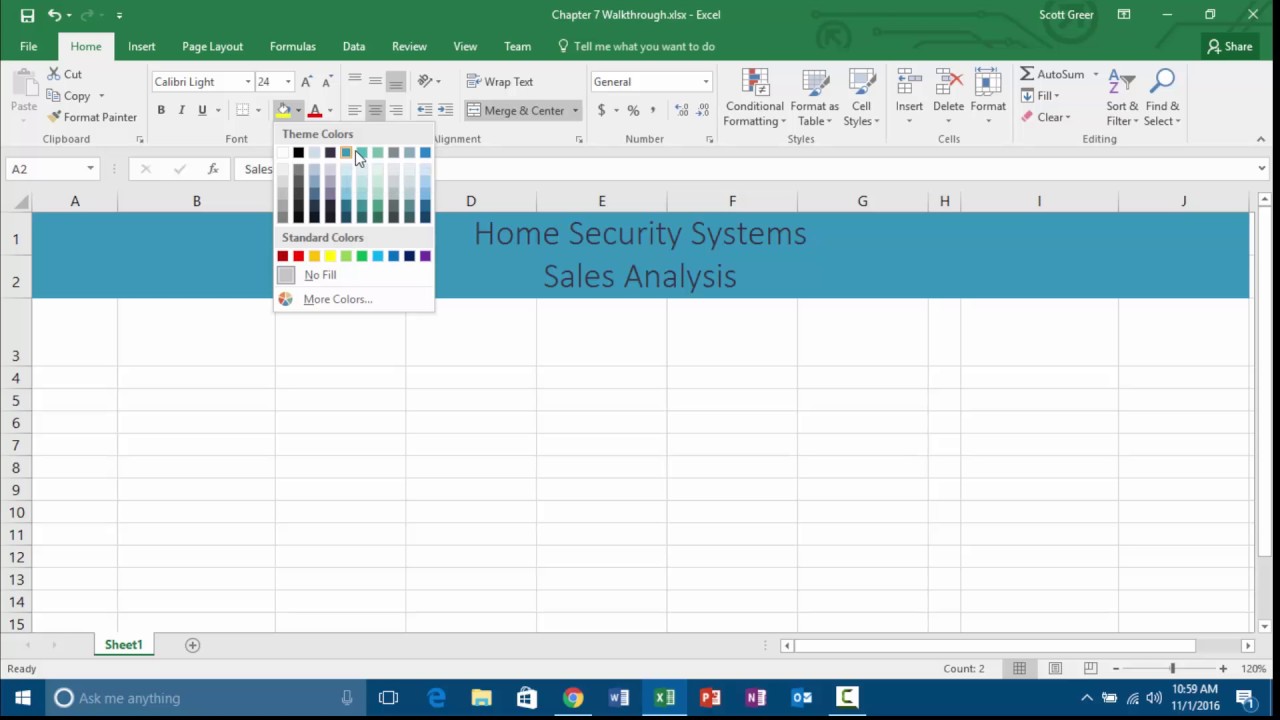Image resolution: width=1280 pixels, height=720 pixels.
Task: Click the zoom slider handle
Action: click(1172, 668)
